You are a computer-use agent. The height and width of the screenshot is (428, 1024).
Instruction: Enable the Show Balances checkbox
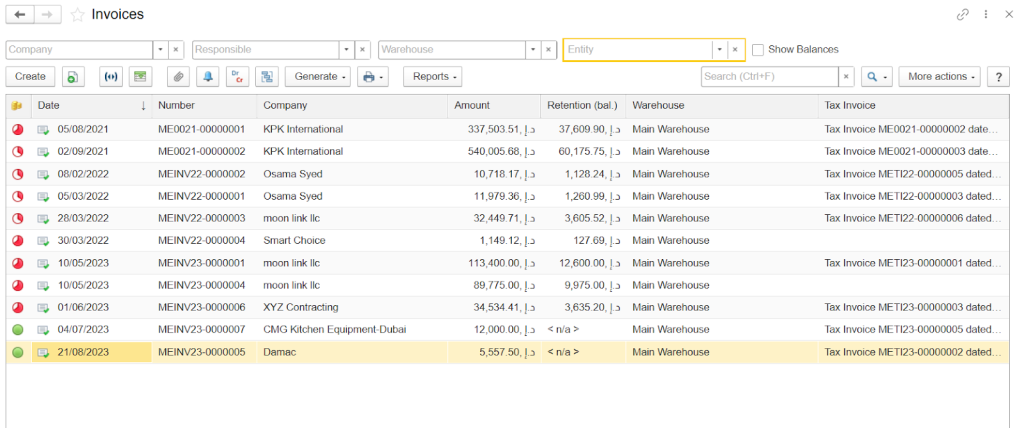(x=758, y=50)
